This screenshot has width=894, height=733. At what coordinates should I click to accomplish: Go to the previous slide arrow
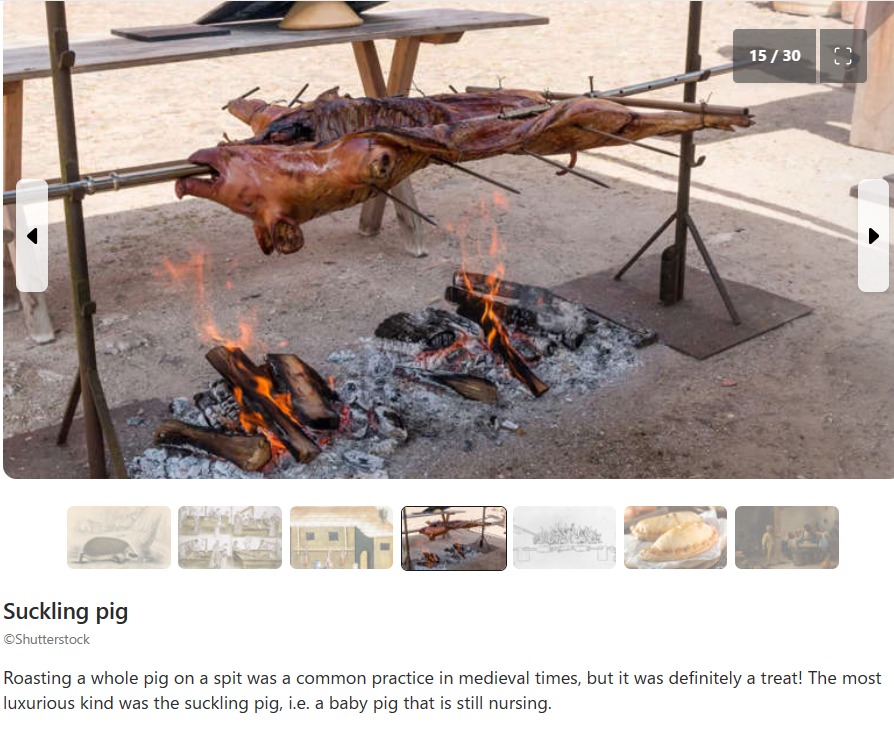(x=32, y=235)
